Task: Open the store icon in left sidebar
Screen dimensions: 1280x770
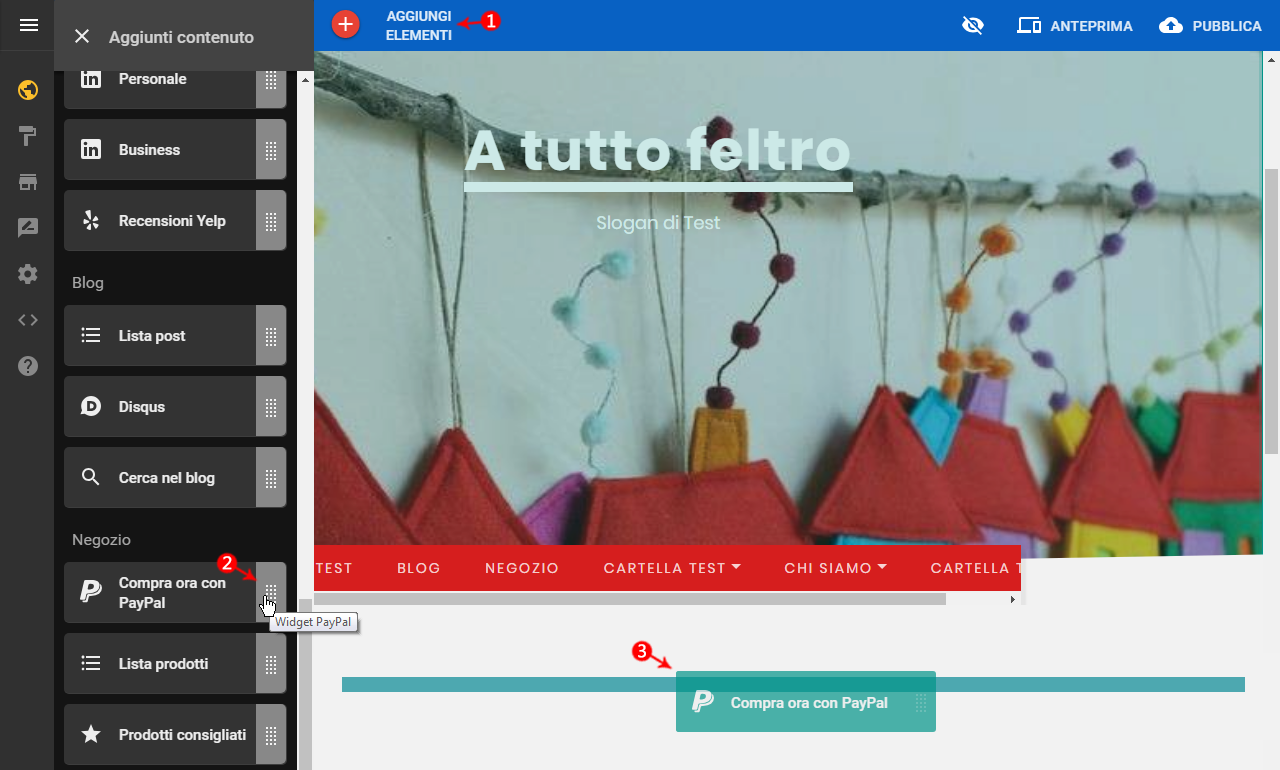Action: [x=28, y=182]
